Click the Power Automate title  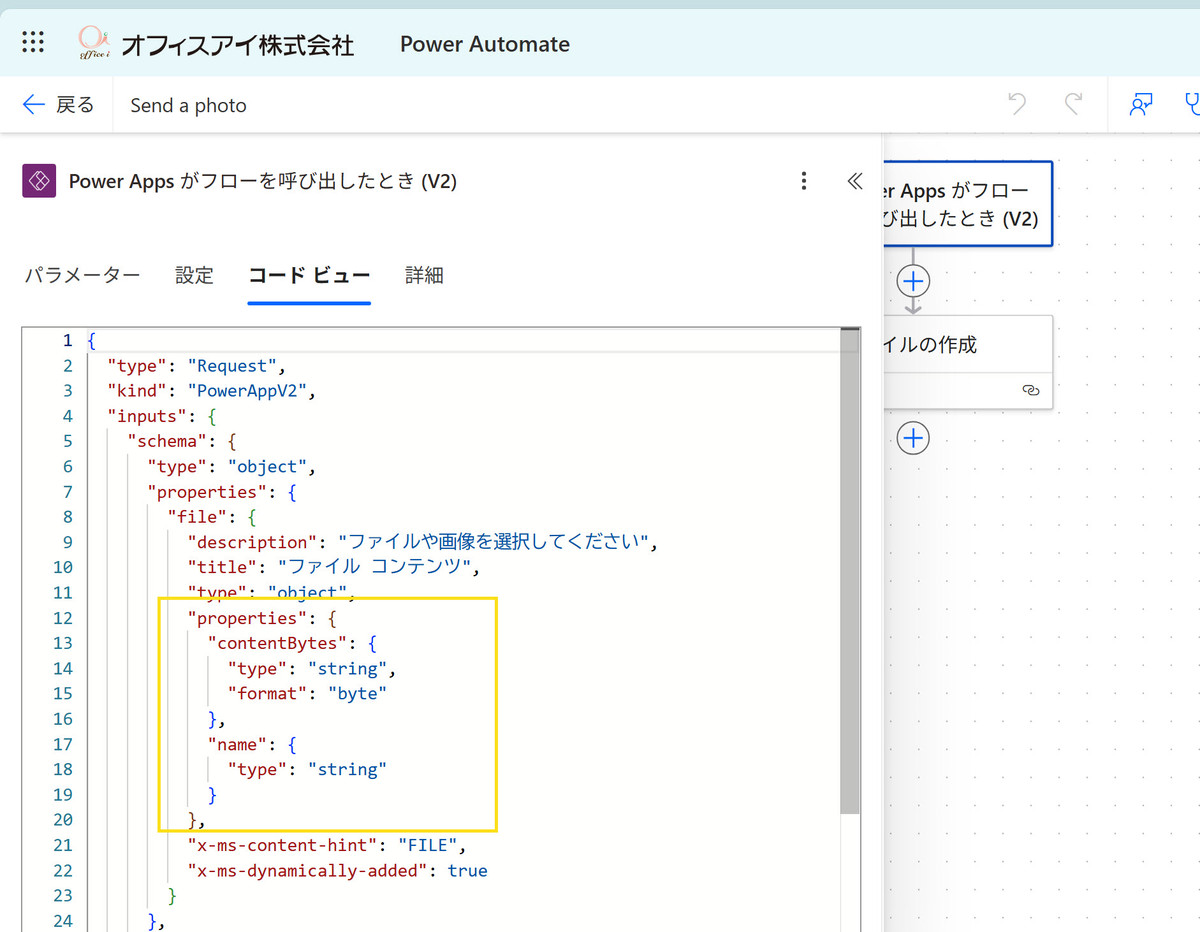[x=485, y=44]
